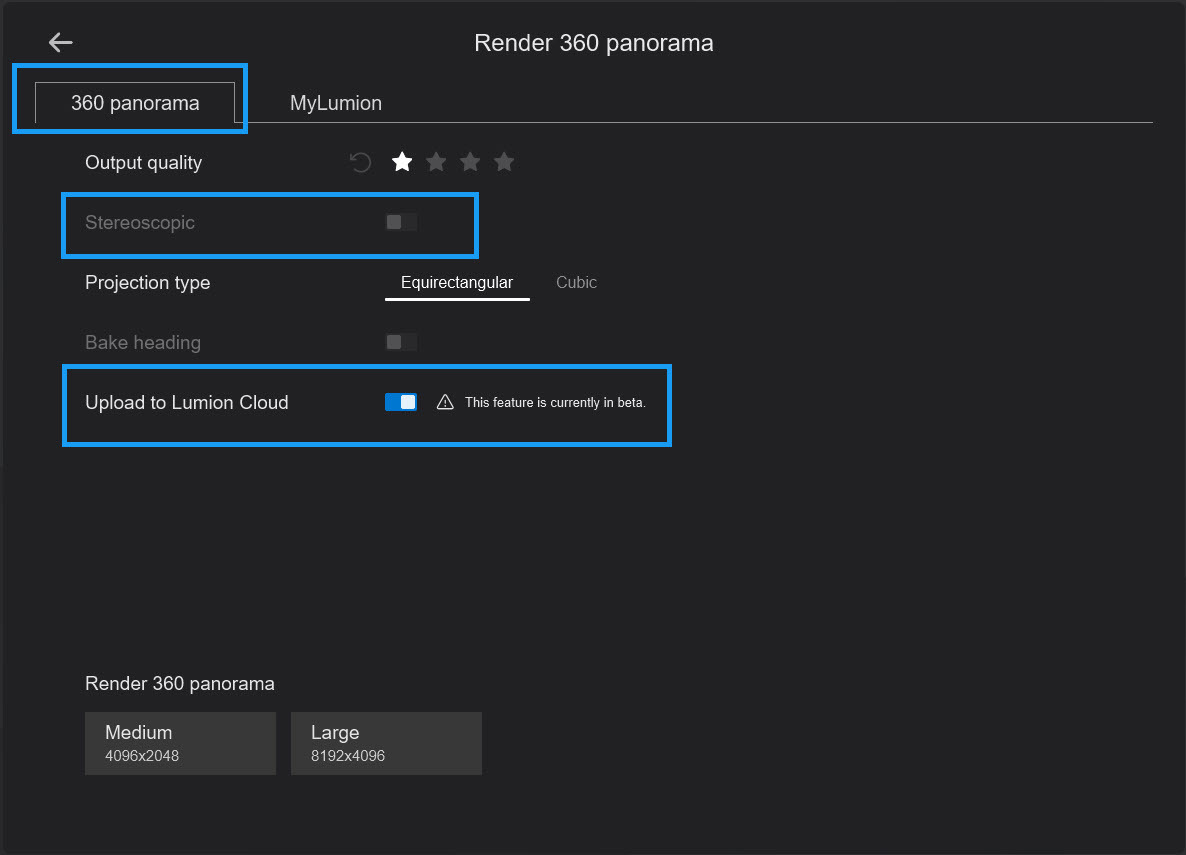Image resolution: width=1186 pixels, height=855 pixels.
Task: Click the Upload to Lumion Cloud label
Action: (186, 403)
